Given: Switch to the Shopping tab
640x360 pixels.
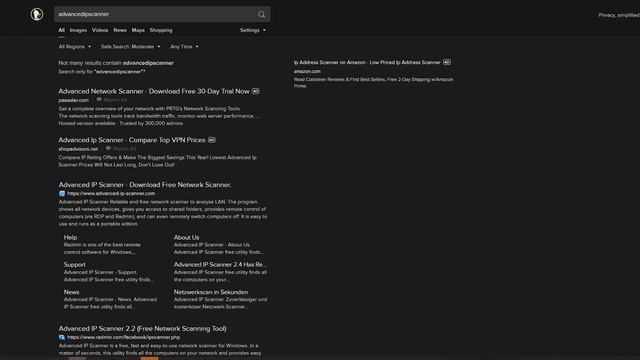Looking at the screenshot, I should (161, 30).
